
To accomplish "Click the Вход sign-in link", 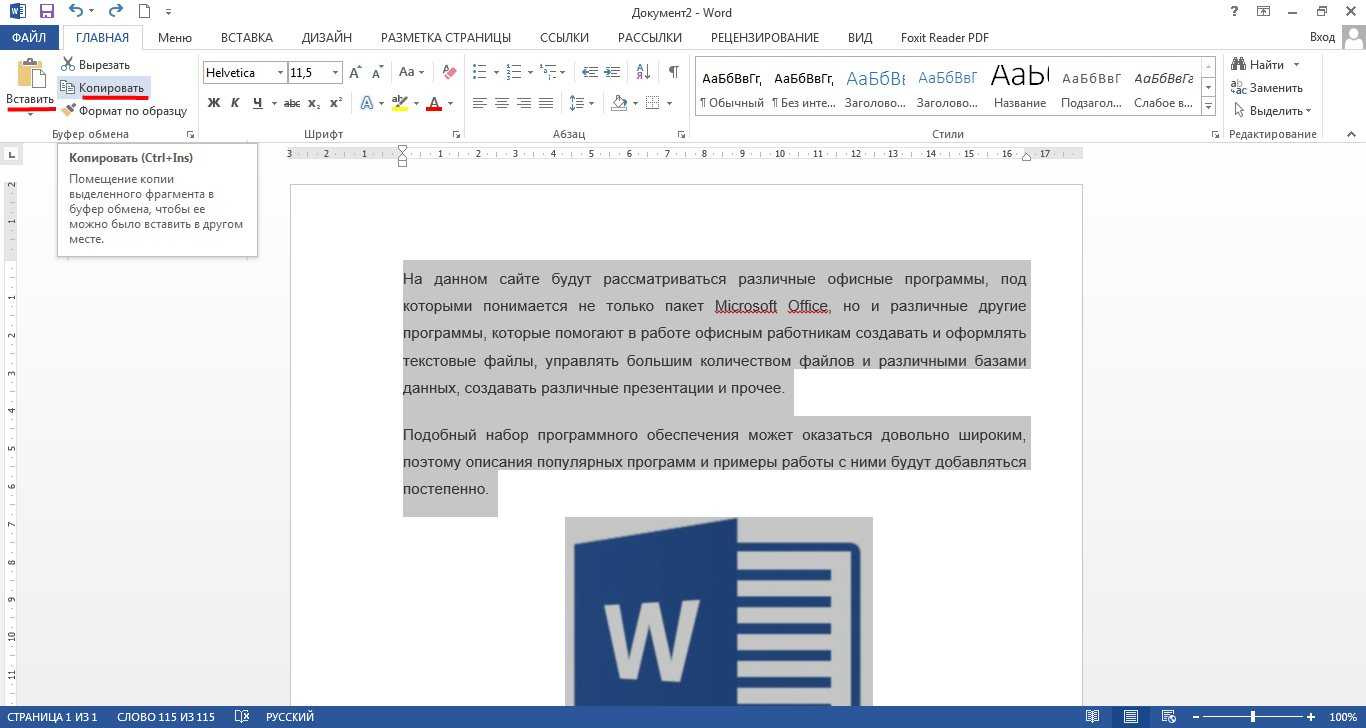I will 1322,38.
